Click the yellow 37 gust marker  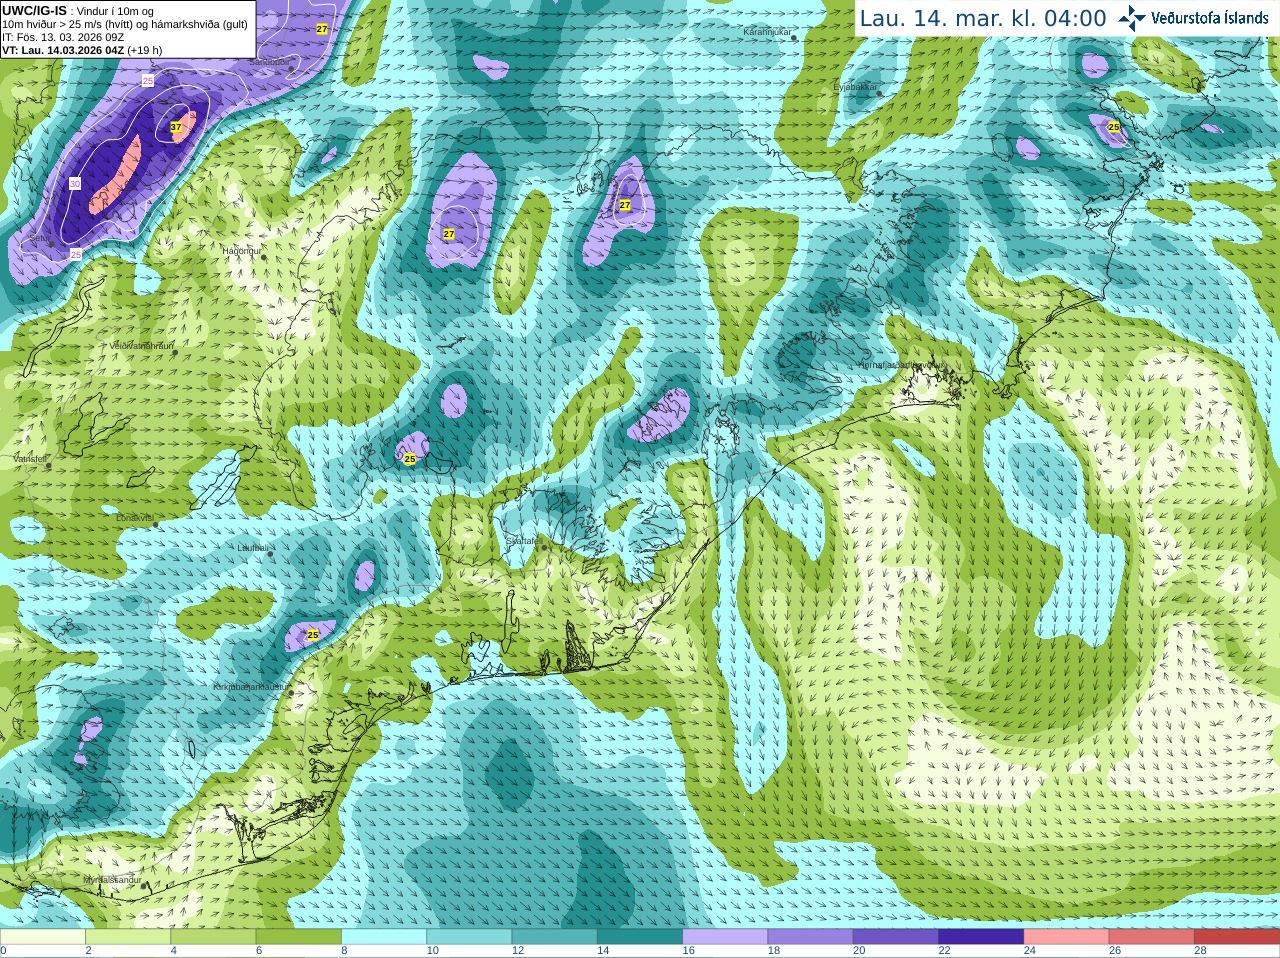click(176, 127)
